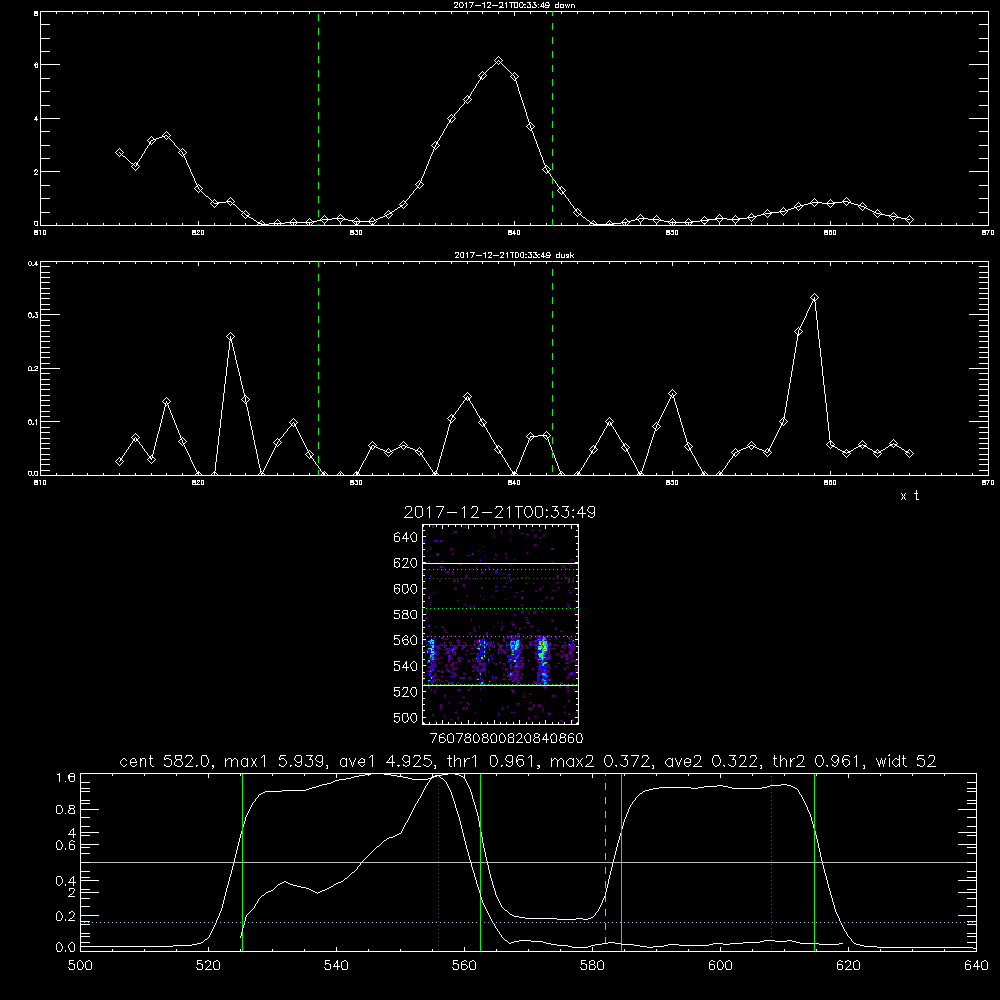Click the '580' label on bottom plot x-axis

coord(592,966)
